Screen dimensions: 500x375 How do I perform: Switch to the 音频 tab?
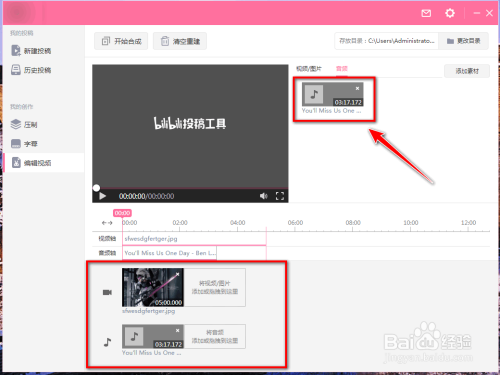(342, 69)
